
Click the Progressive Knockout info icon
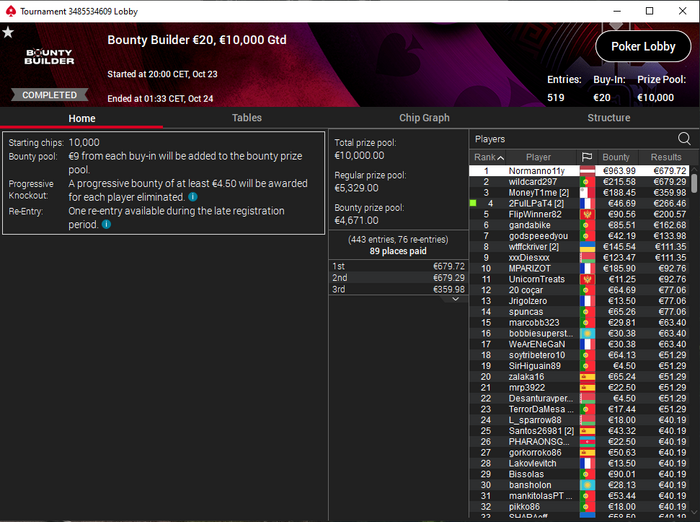[x=192, y=197]
